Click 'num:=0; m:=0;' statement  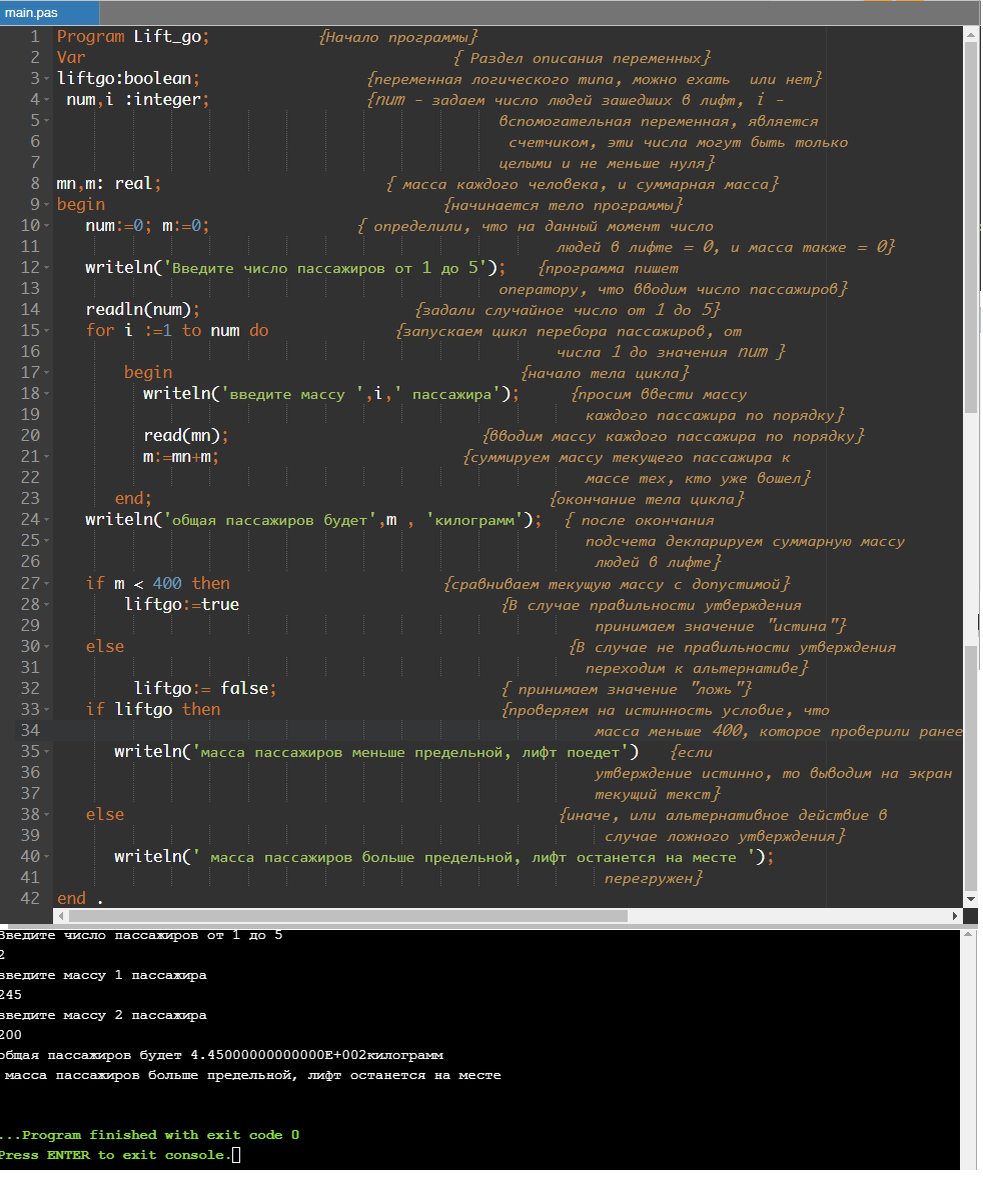(x=148, y=226)
